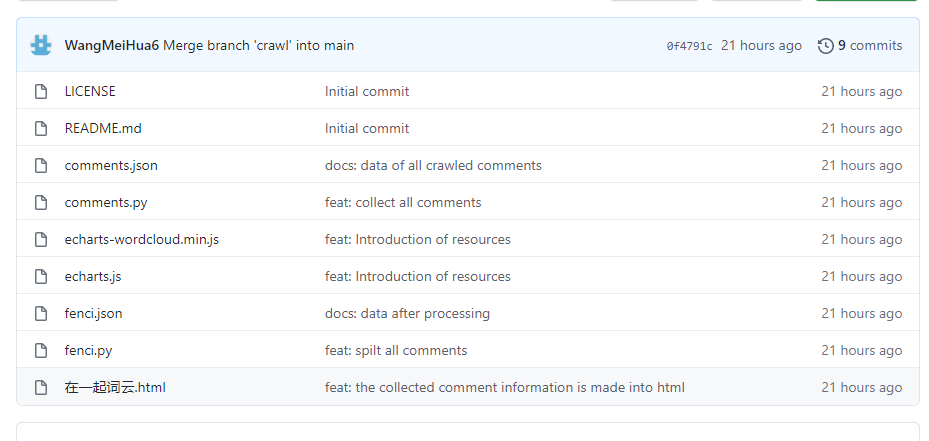Click the file icon beside README.md
Image resolution: width=929 pixels, height=441 pixels.
pos(41,128)
